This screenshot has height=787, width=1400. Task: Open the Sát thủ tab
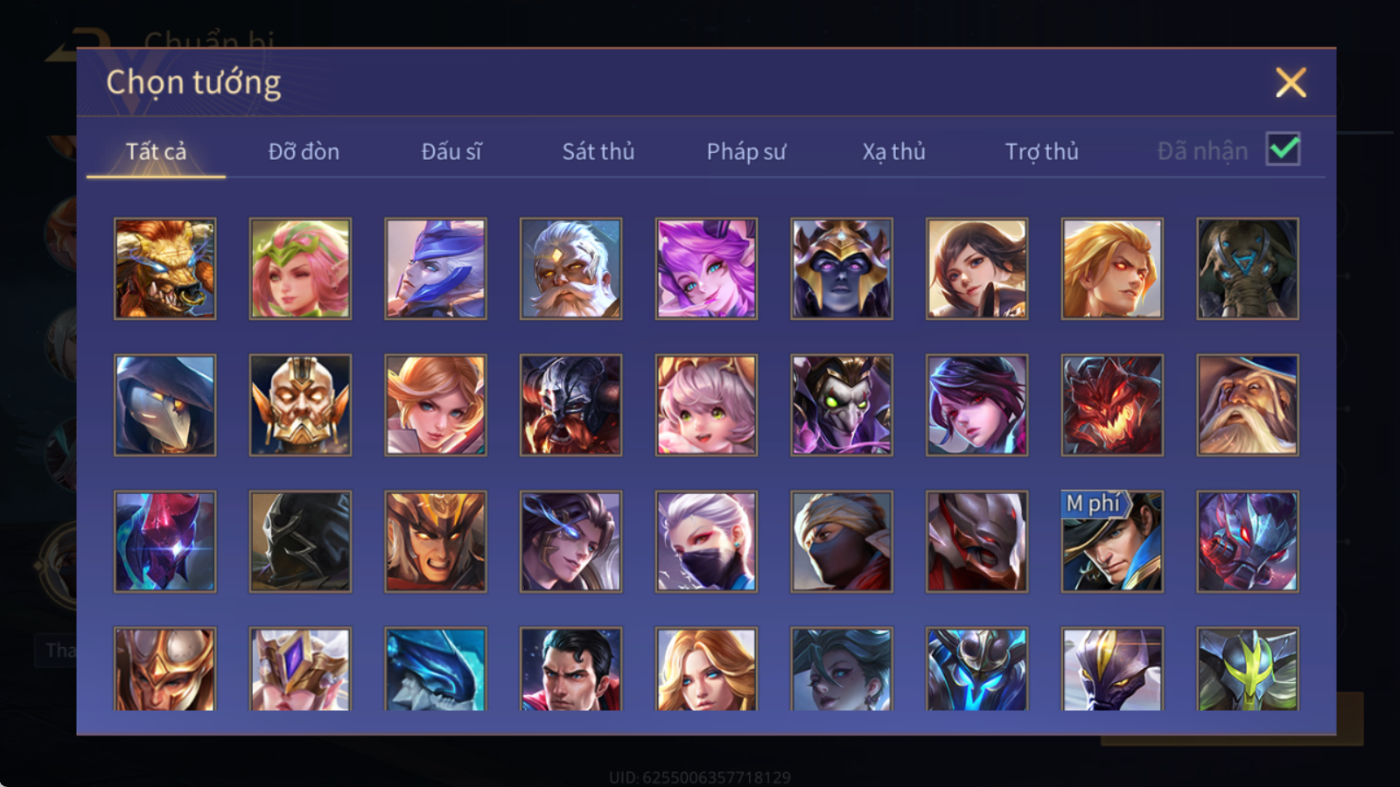click(598, 152)
